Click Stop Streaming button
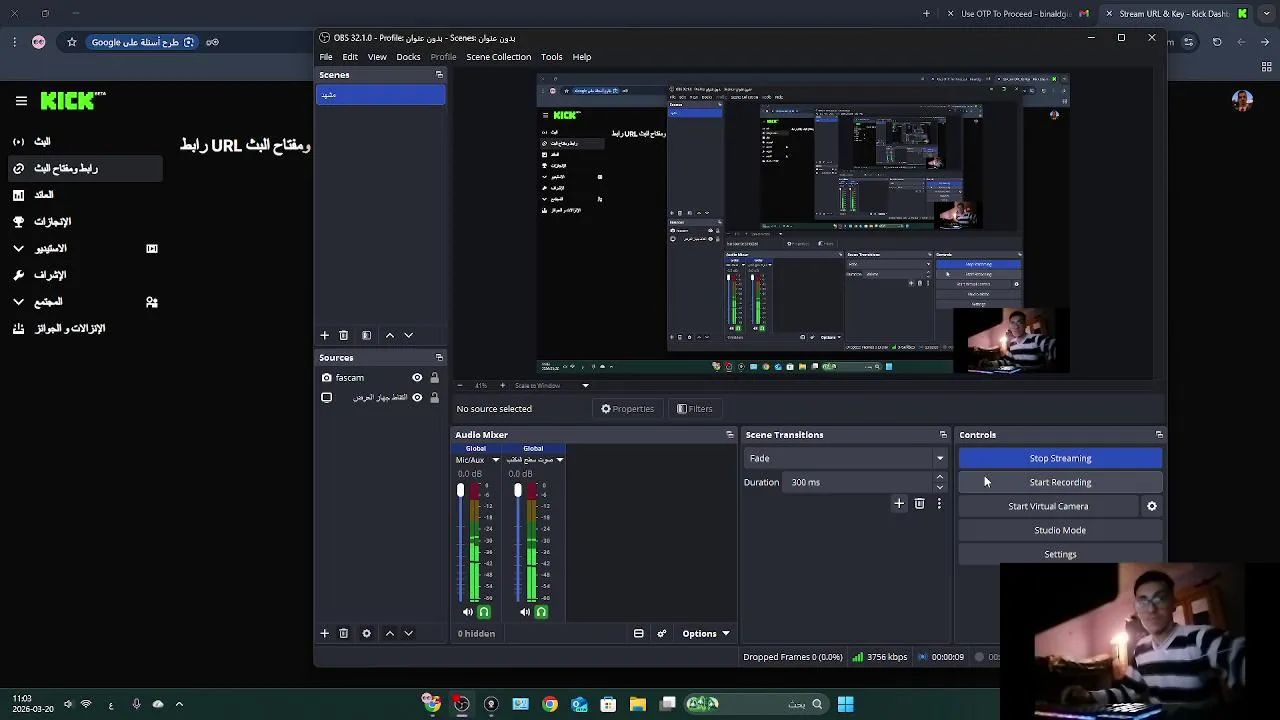 tap(1060, 458)
